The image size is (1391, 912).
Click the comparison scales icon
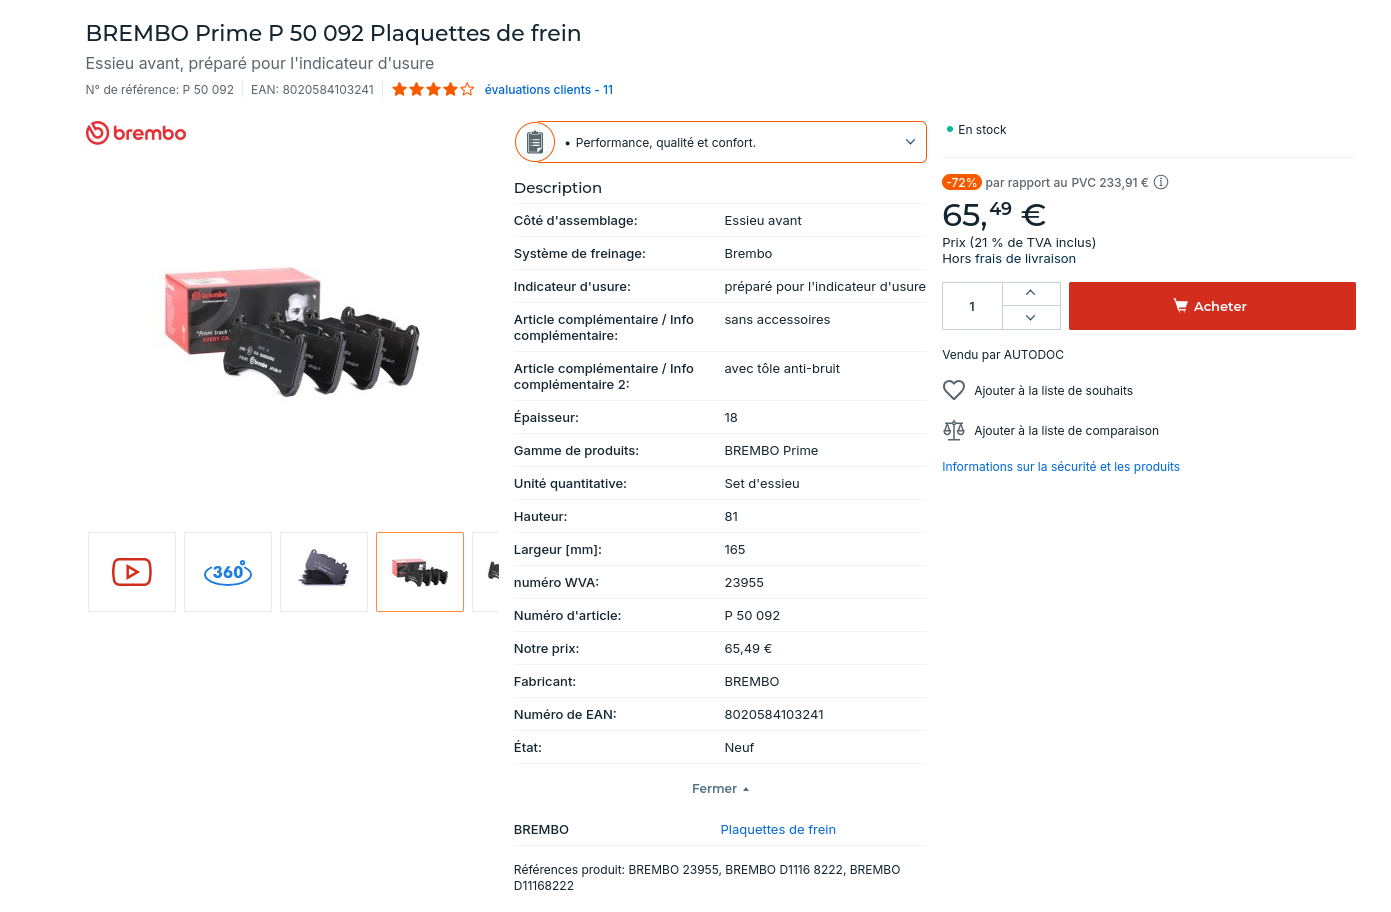[x=954, y=431]
